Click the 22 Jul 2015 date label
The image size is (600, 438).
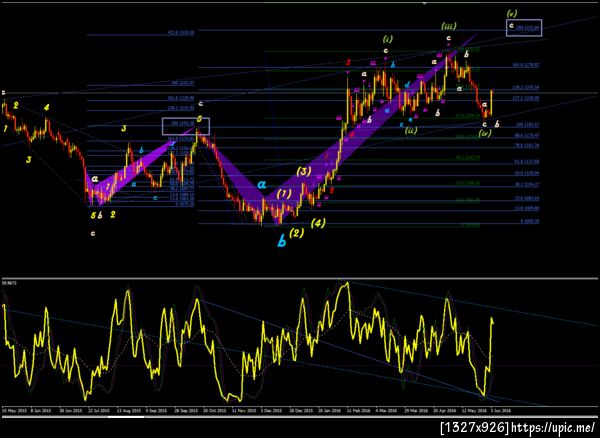click(99, 410)
